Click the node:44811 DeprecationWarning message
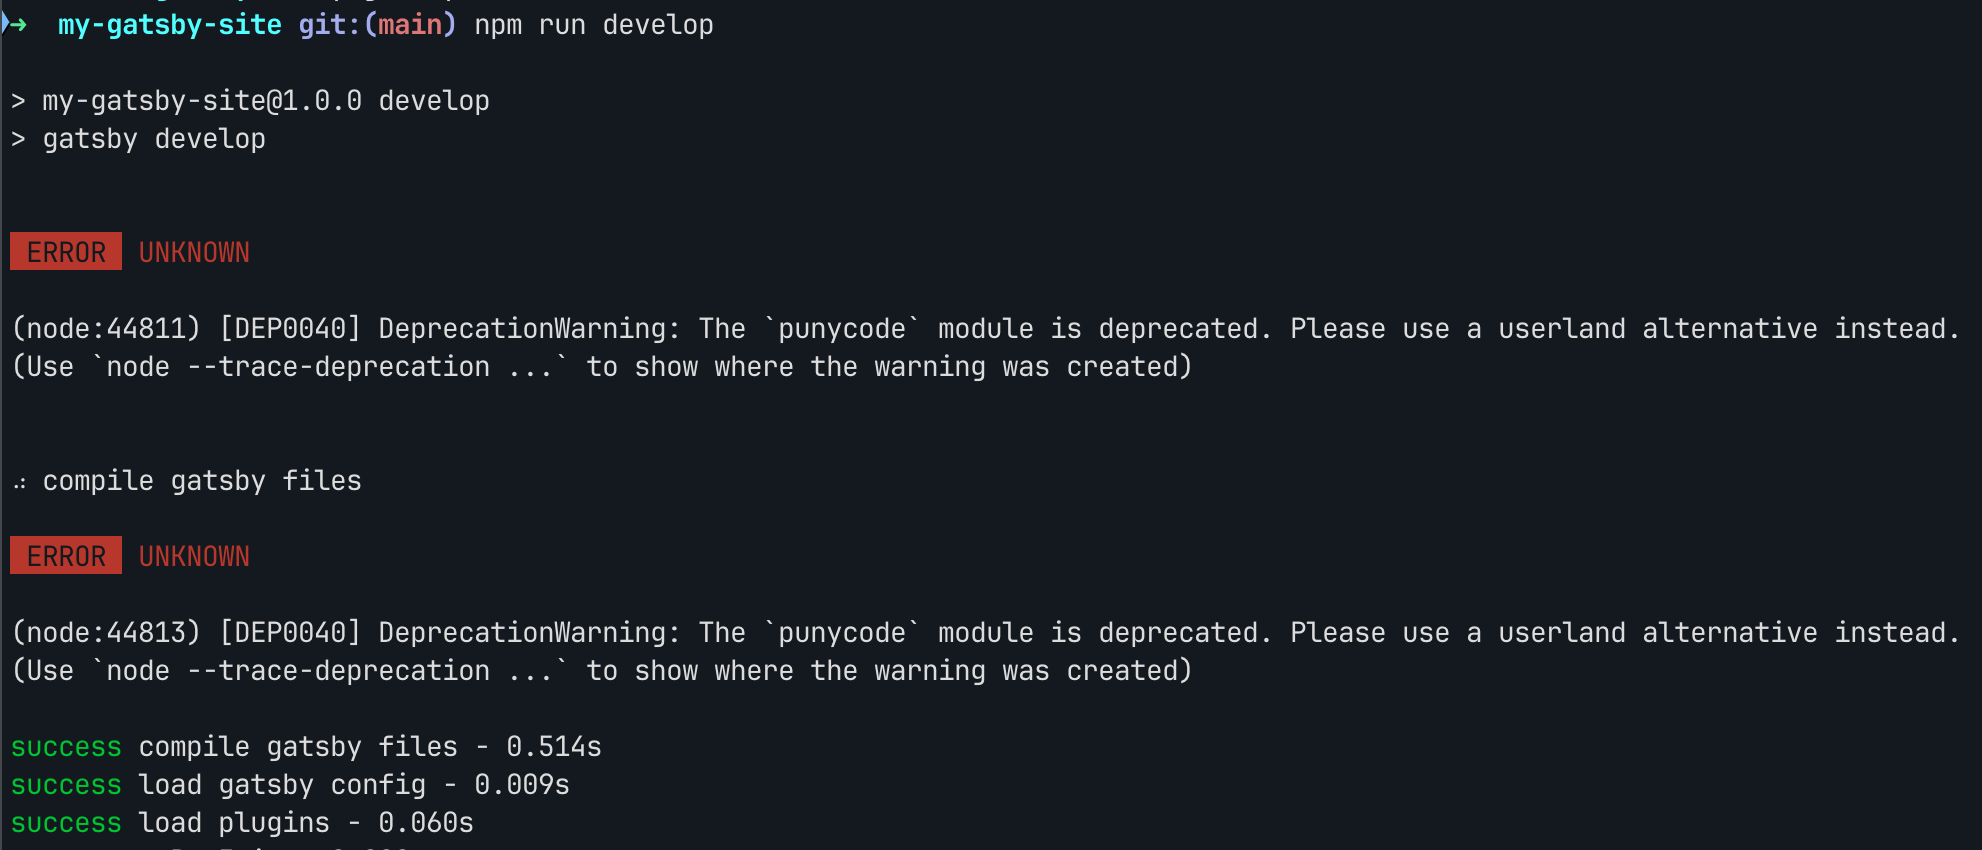1982x850 pixels. 986,328
